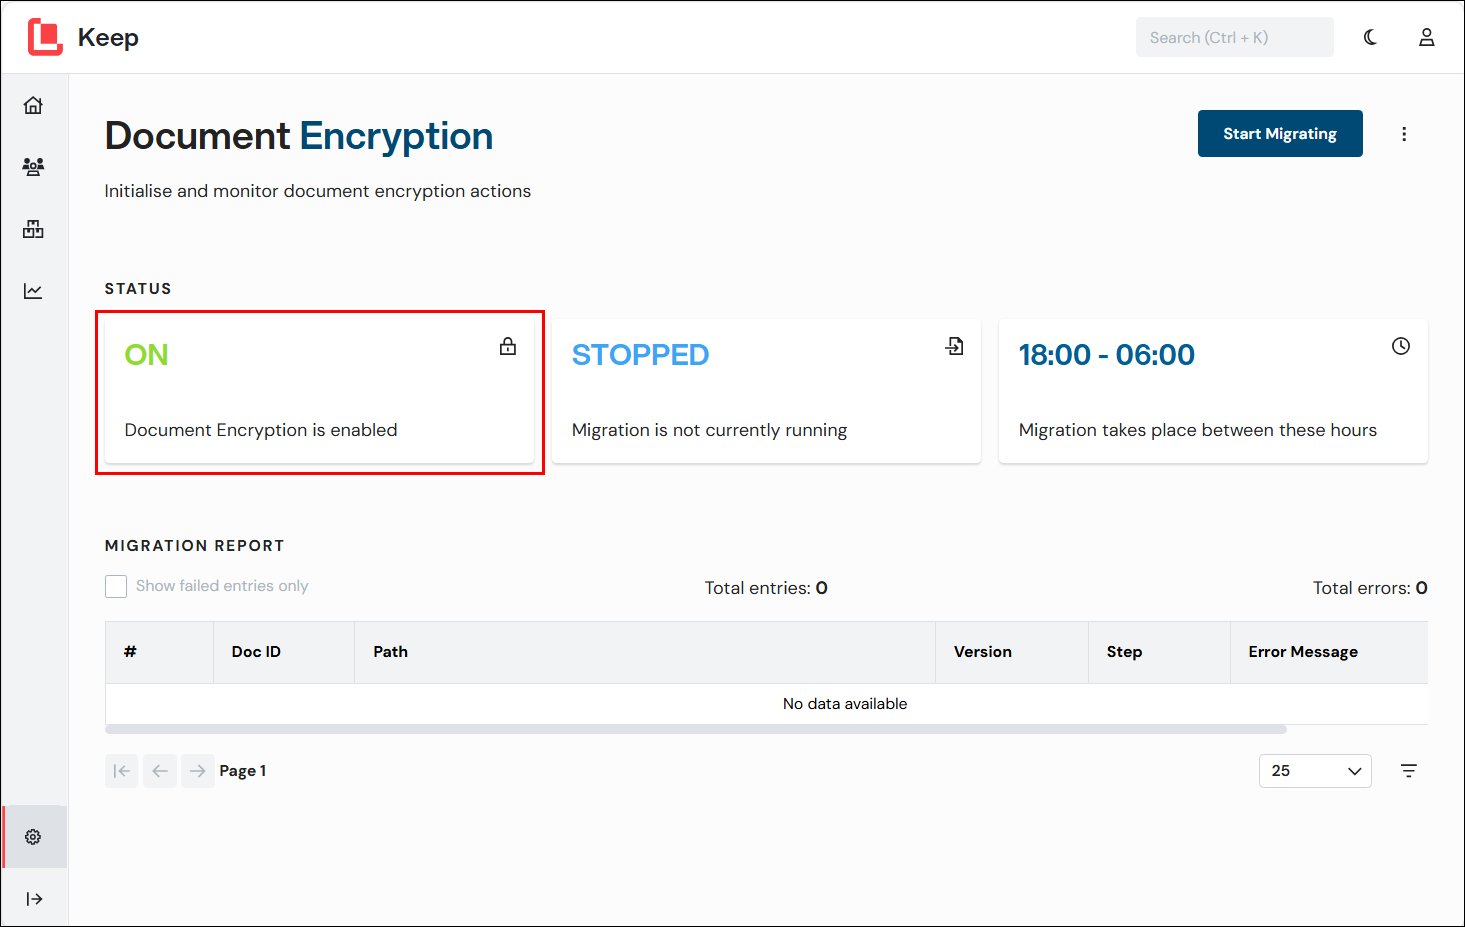Click Total entries: 0 label

[x=766, y=588]
